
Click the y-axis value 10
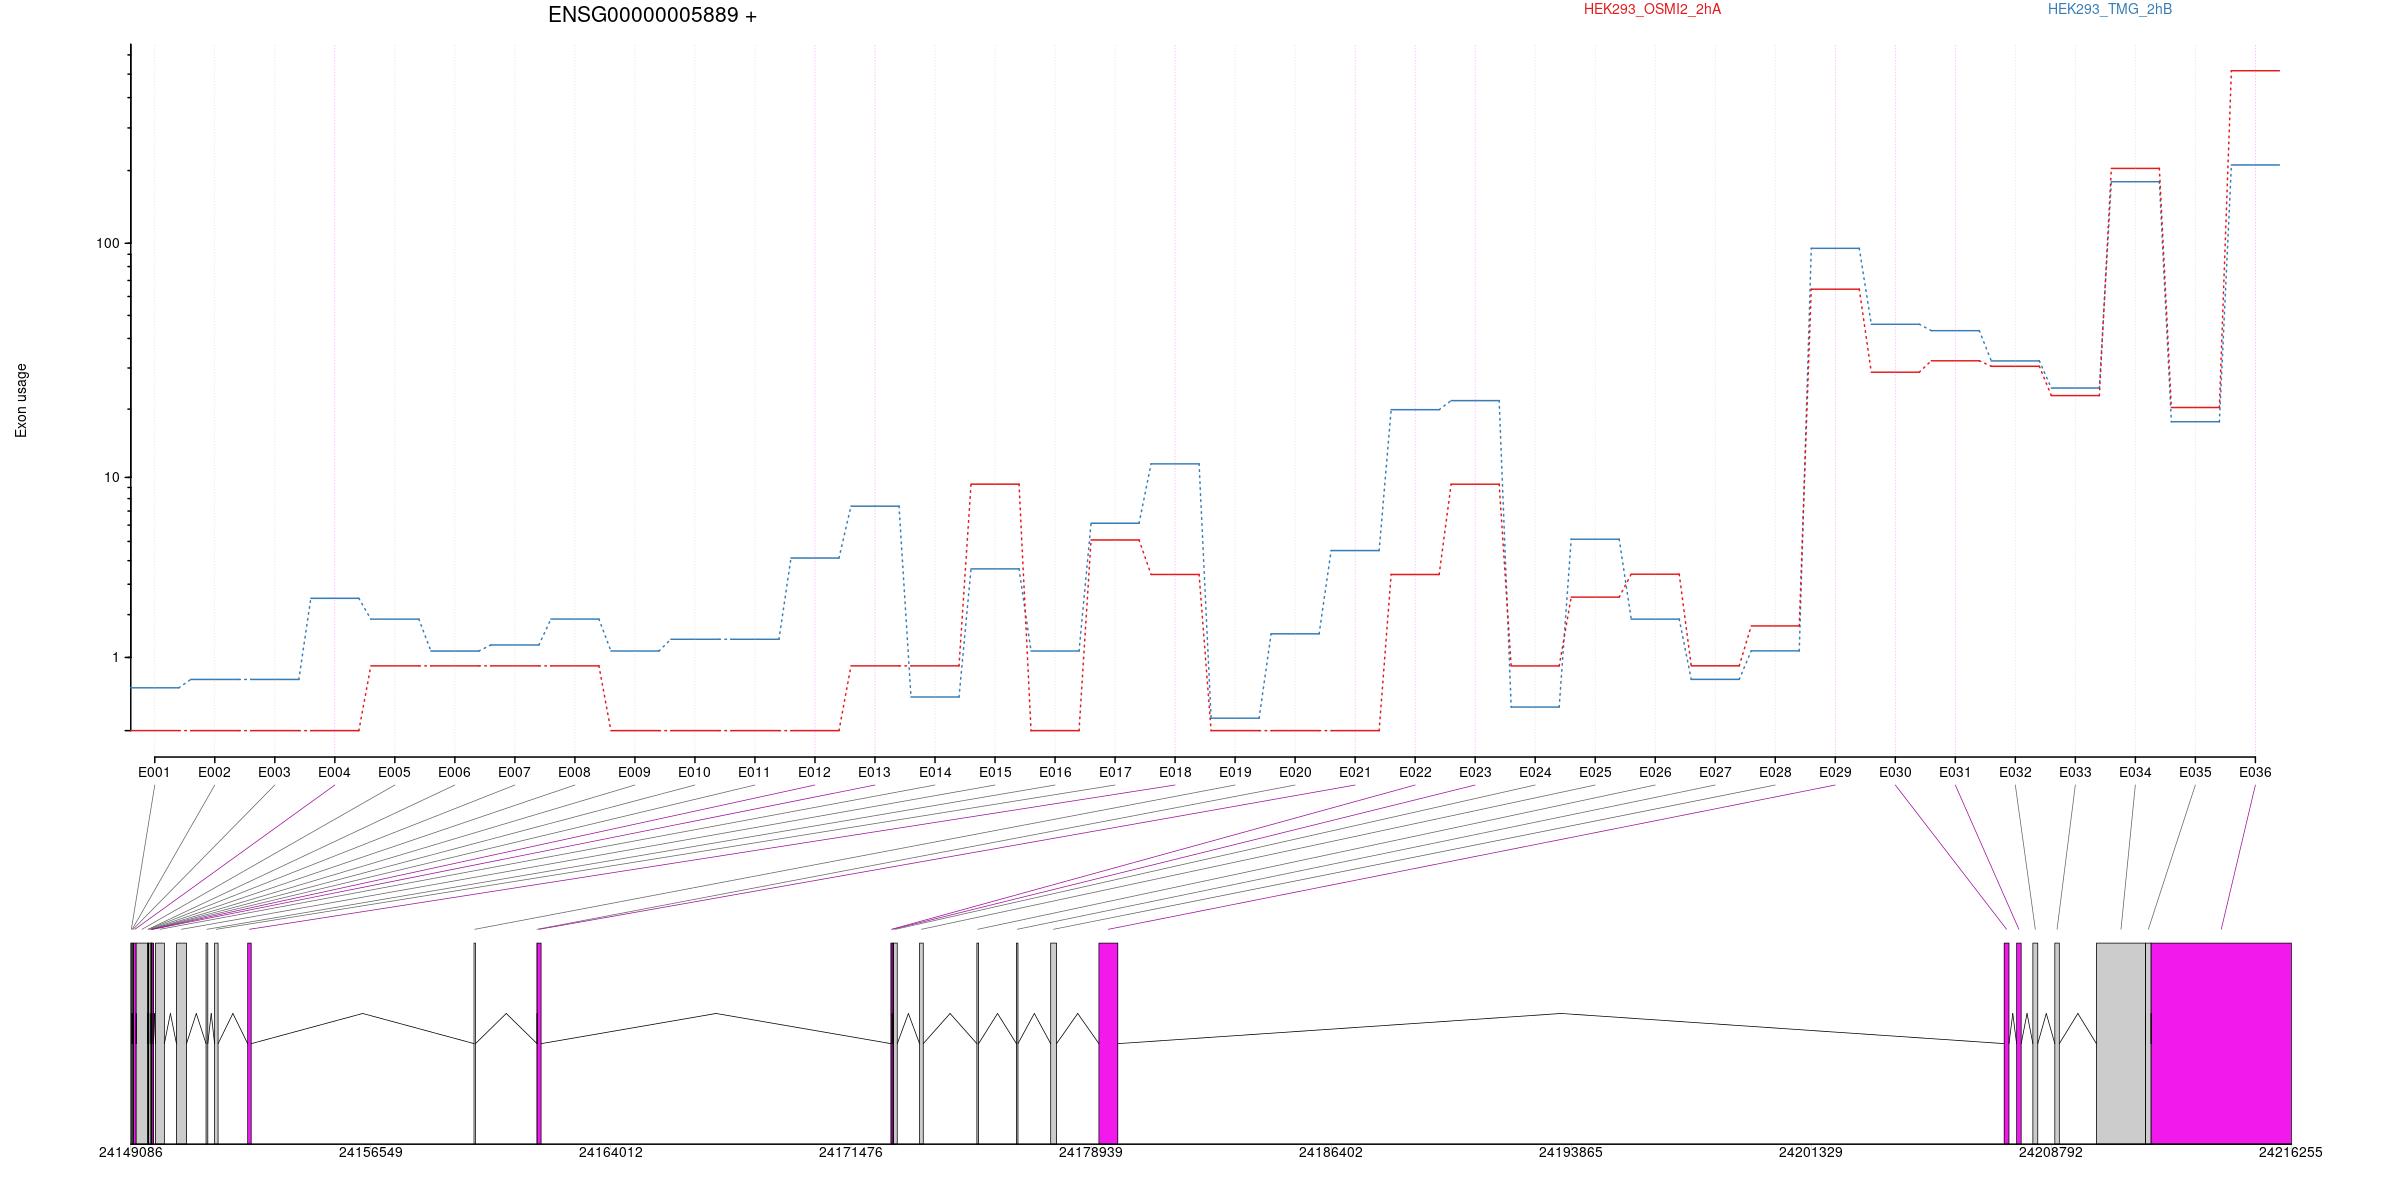click(x=111, y=477)
